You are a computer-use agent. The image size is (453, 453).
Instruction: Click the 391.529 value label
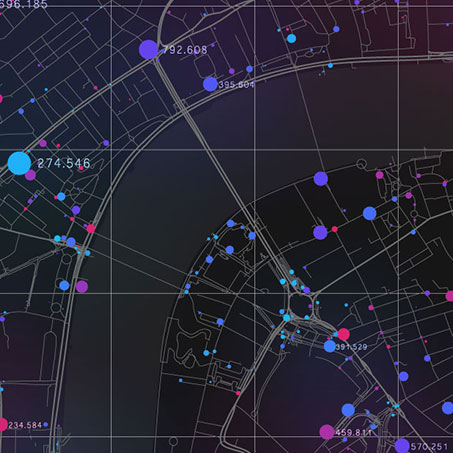point(351,347)
